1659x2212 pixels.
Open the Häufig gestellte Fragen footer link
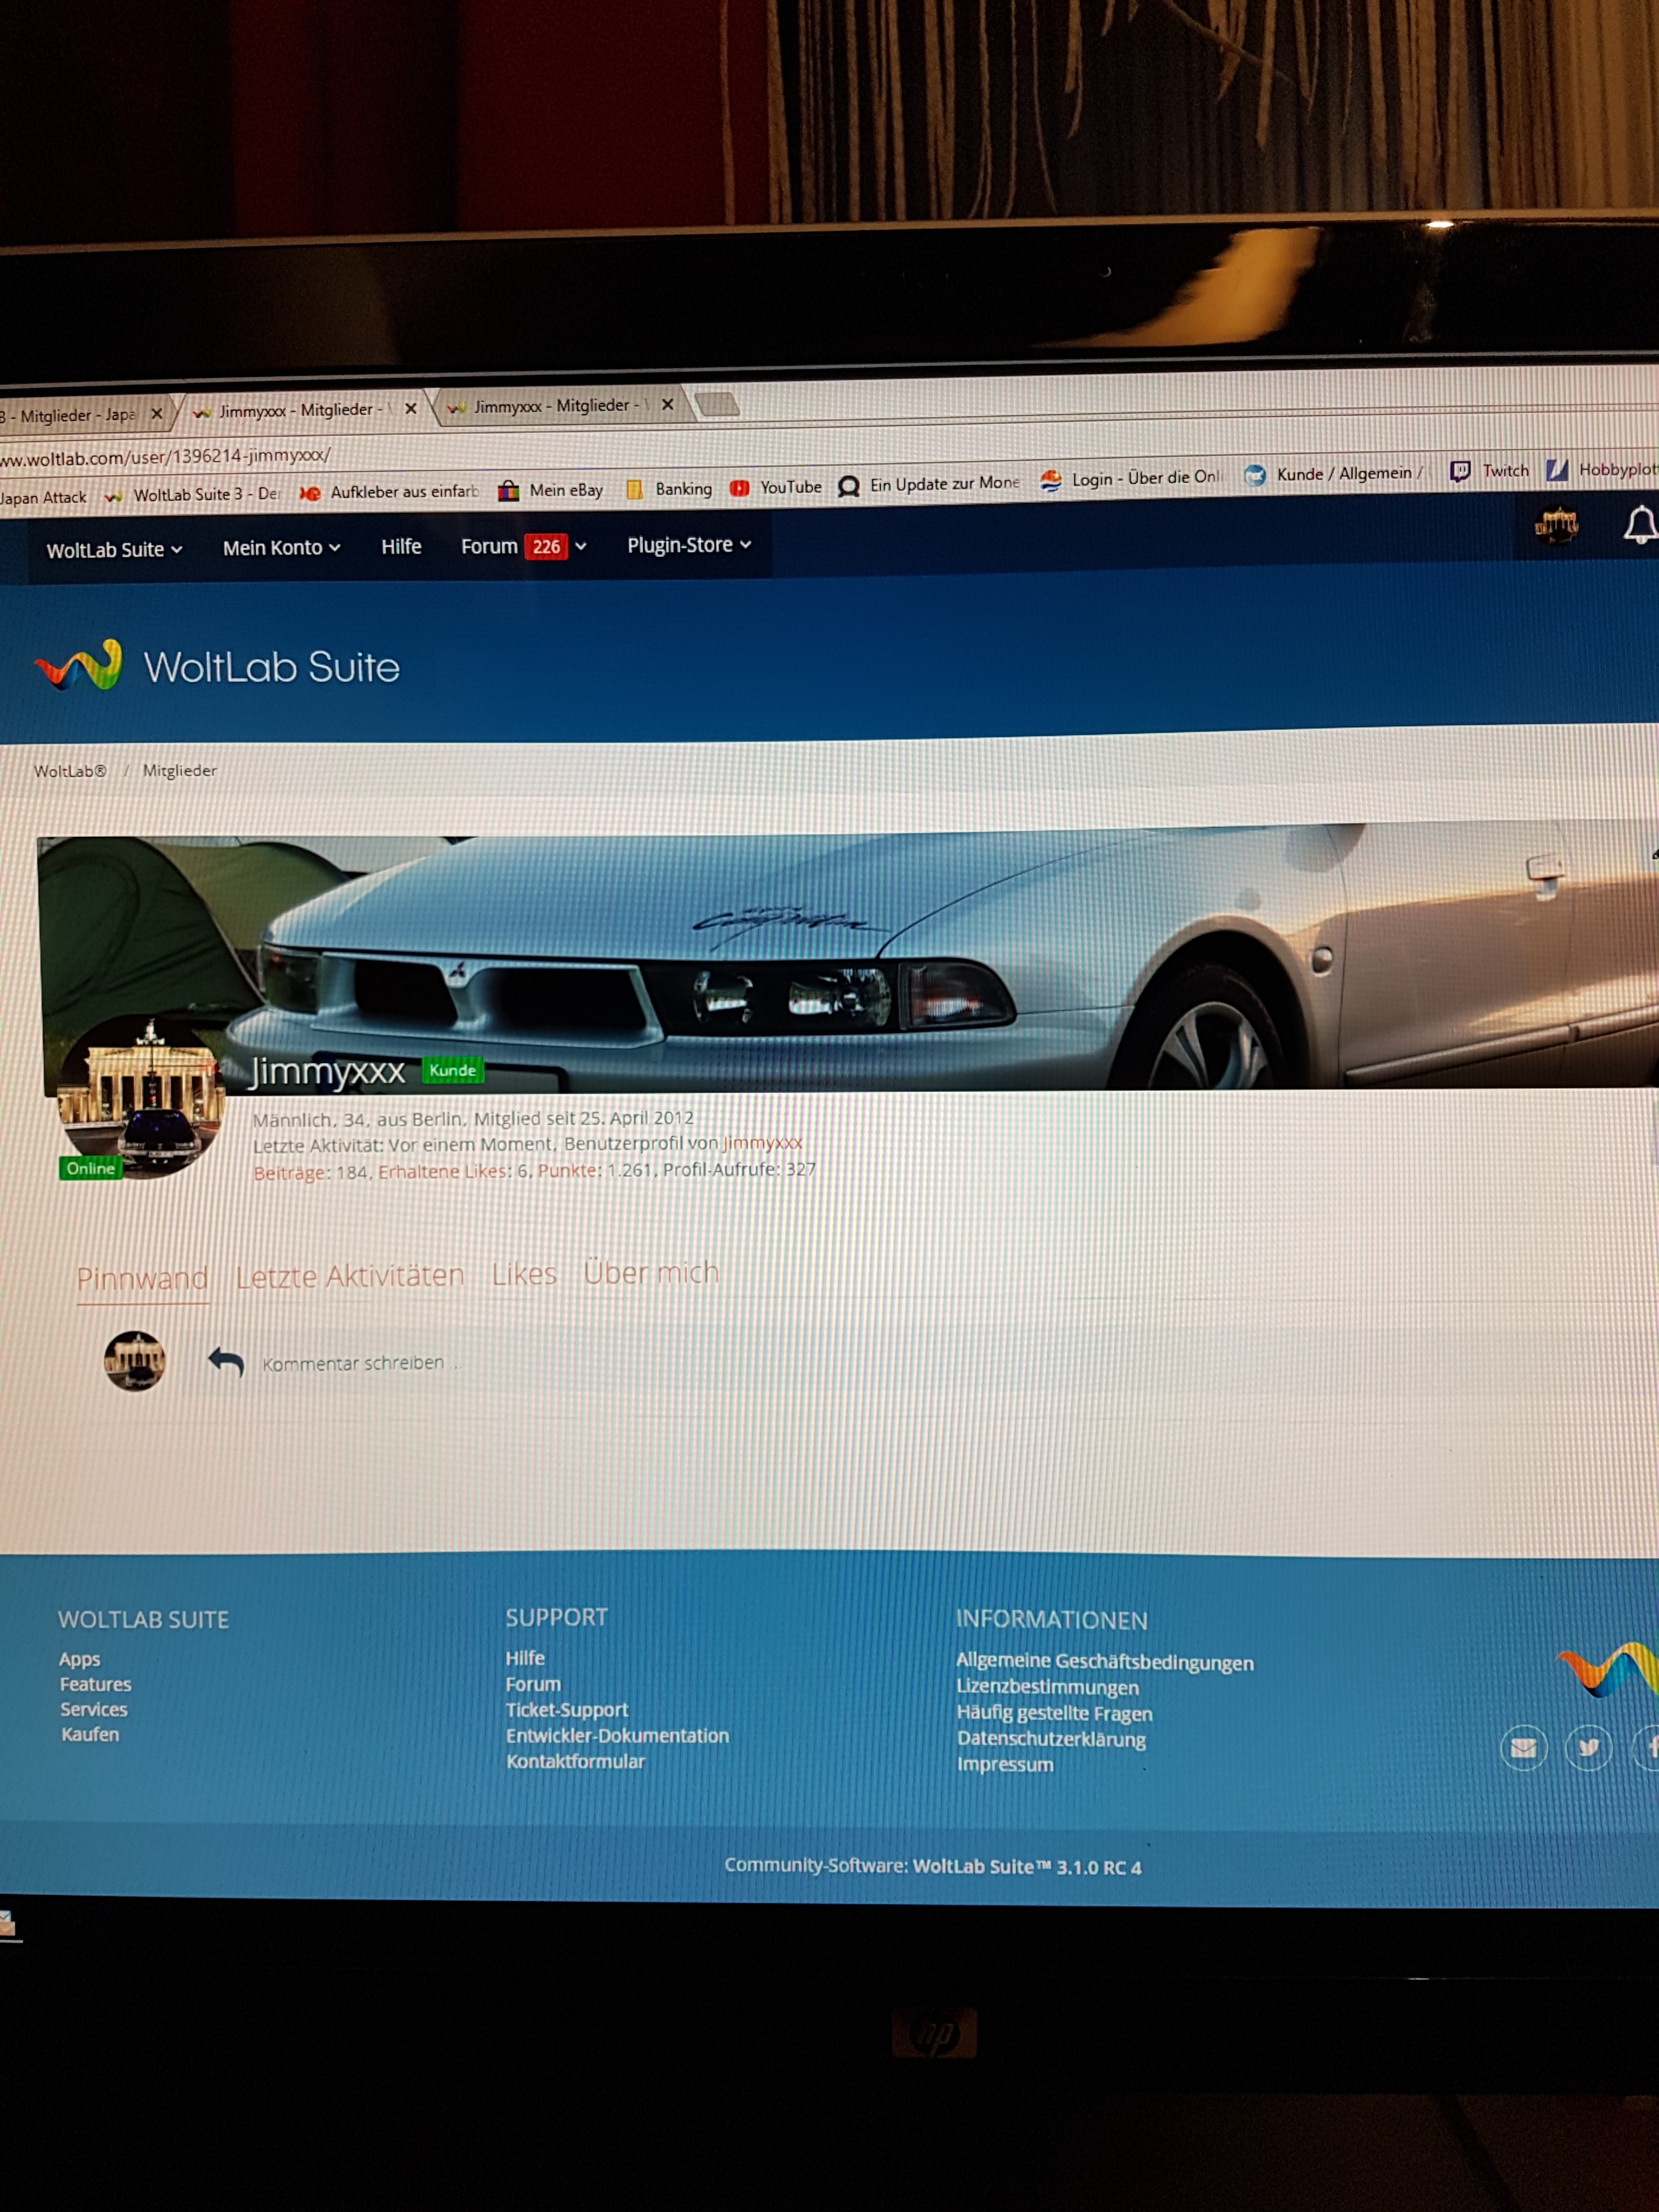click(x=1055, y=1713)
